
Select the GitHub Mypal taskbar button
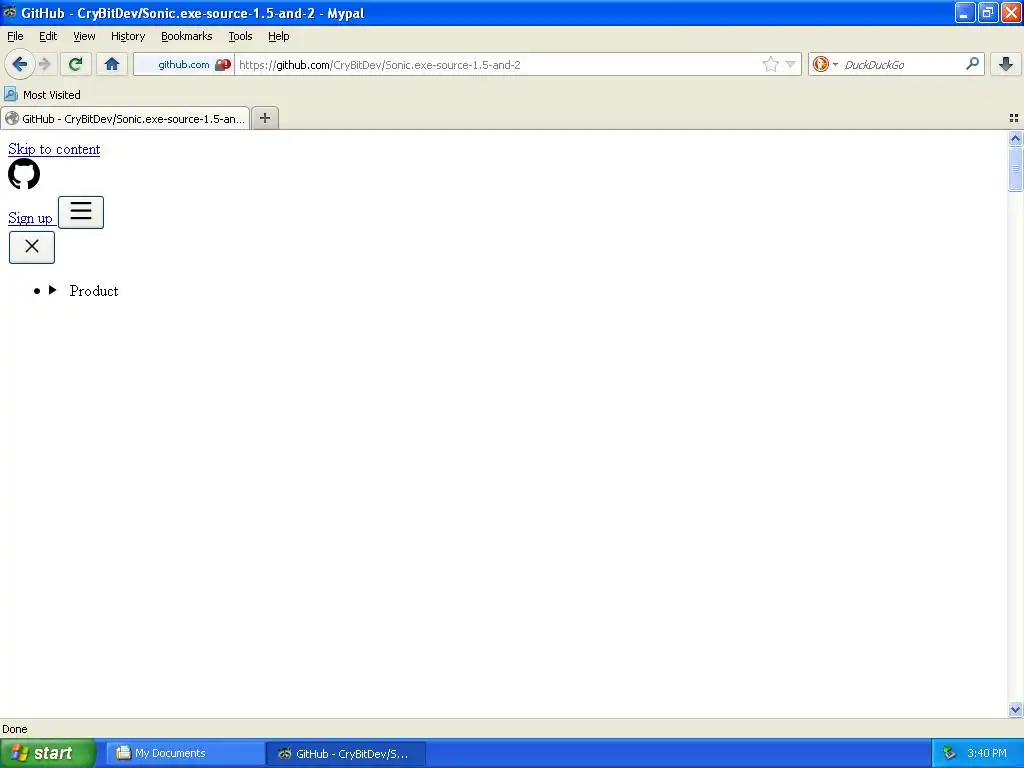click(x=345, y=754)
